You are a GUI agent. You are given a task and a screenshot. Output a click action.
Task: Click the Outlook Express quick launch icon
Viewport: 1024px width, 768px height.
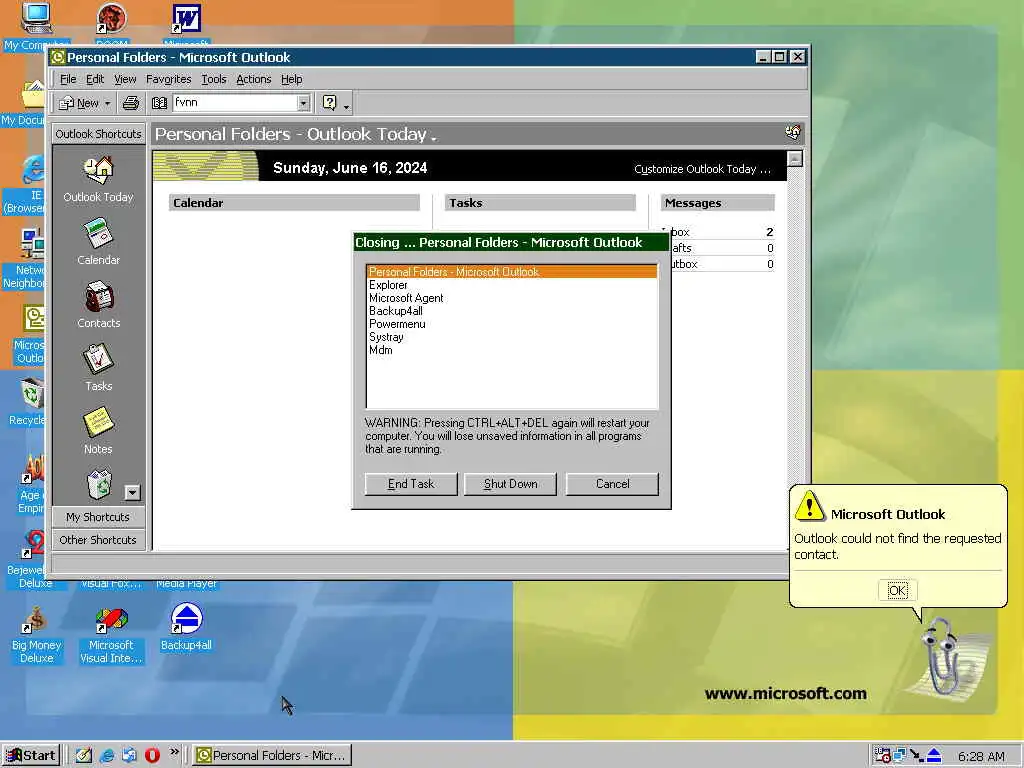click(x=129, y=755)
